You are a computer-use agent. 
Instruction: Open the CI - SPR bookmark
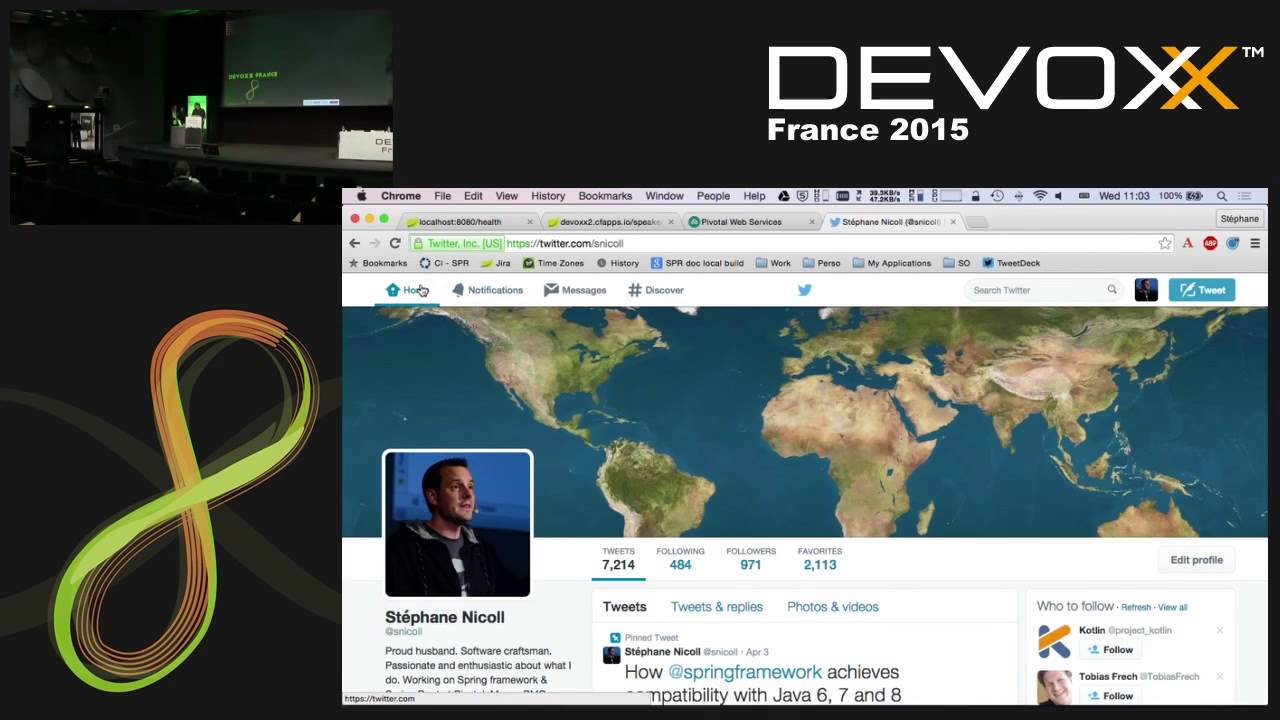pos(444,263)
